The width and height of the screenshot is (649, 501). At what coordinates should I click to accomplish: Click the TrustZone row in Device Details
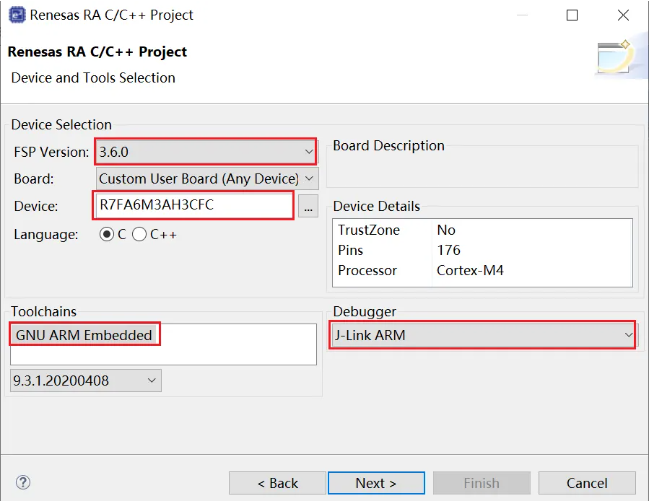click(482, 230)
